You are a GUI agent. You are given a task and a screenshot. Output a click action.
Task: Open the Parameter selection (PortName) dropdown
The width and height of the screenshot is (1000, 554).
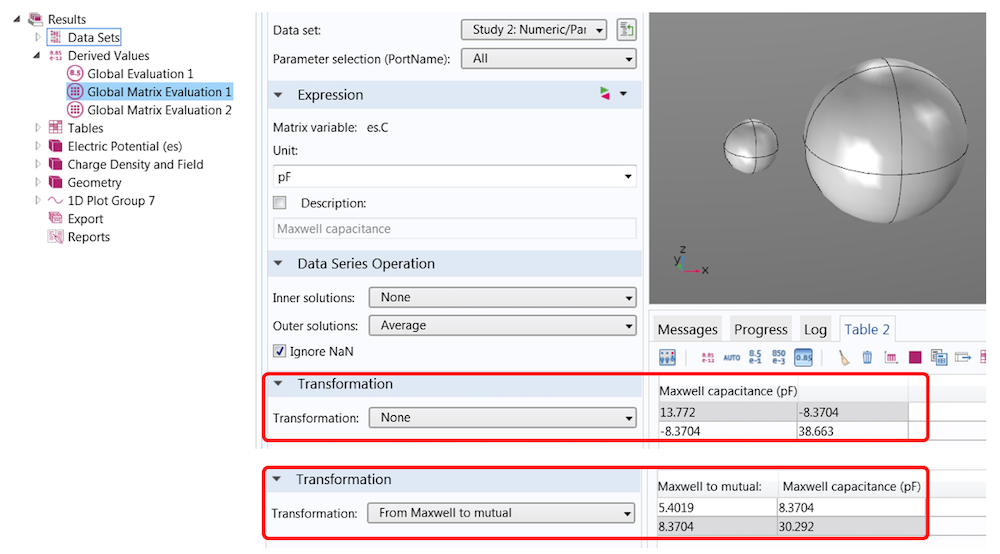tap(548, 59)
